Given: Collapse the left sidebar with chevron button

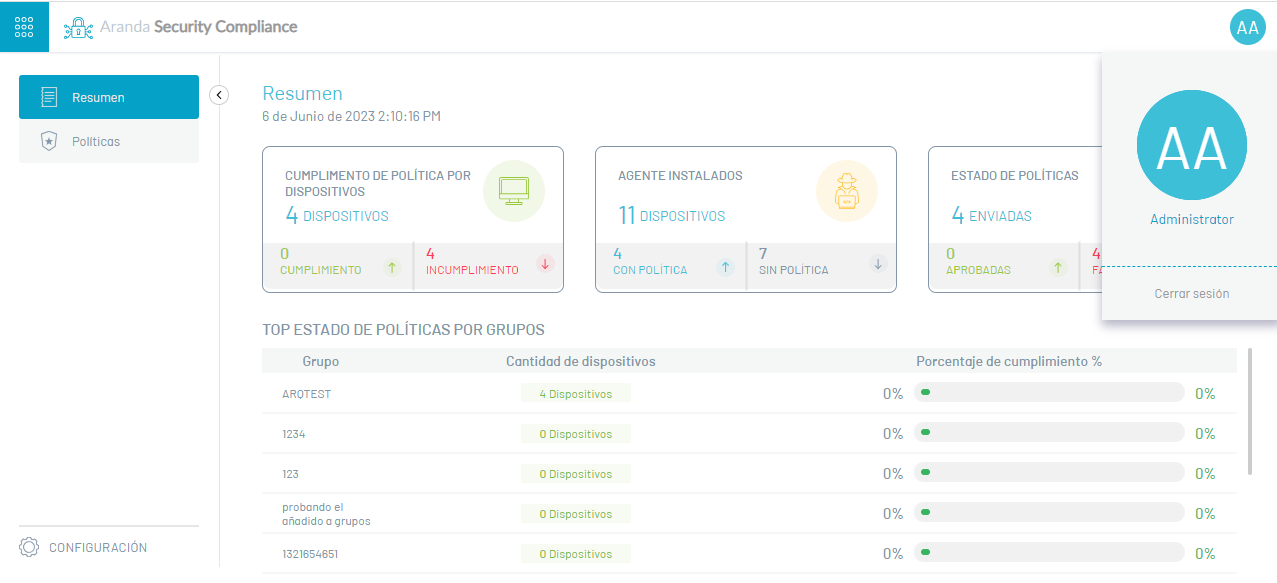Looking at the screenshot, I should [x=219, y=95].
